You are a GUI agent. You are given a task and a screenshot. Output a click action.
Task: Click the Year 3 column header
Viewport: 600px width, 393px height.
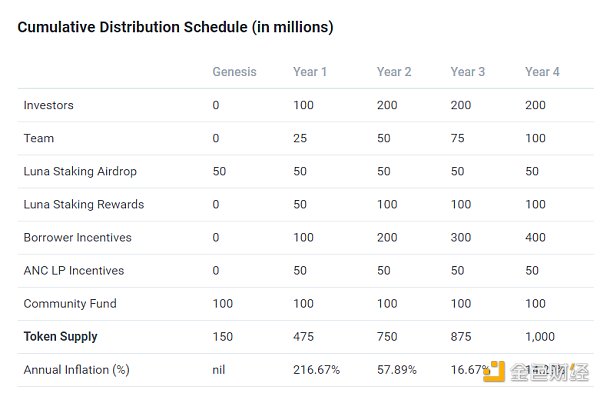point(468,72)
